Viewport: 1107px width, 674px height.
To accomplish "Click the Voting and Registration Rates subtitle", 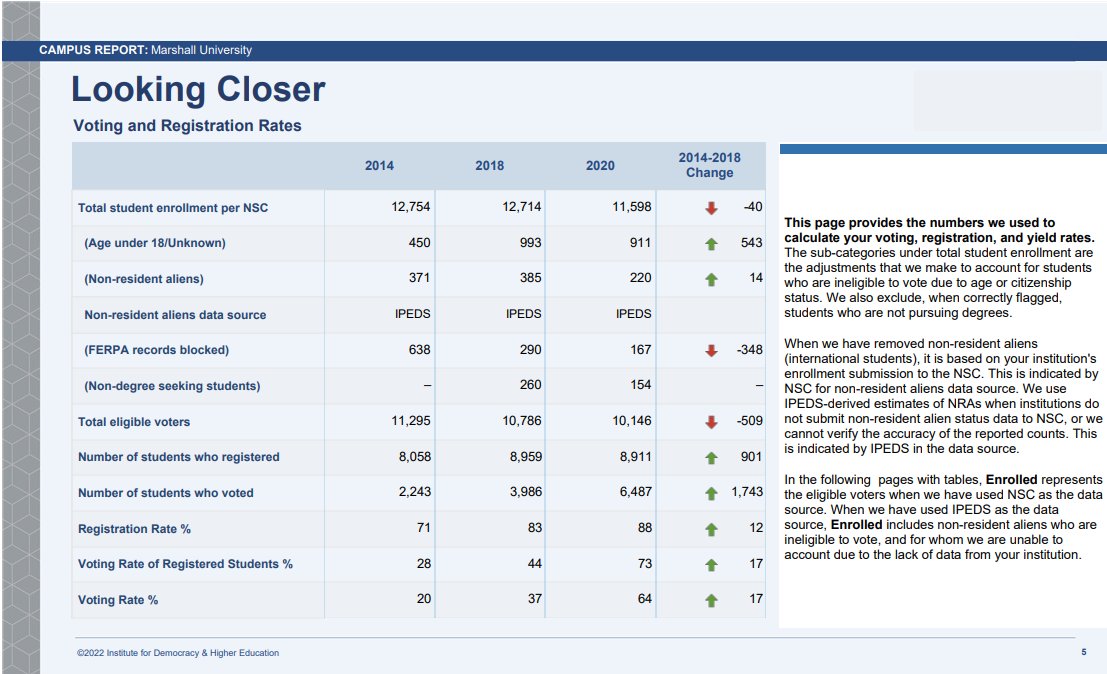I will 187,126.
